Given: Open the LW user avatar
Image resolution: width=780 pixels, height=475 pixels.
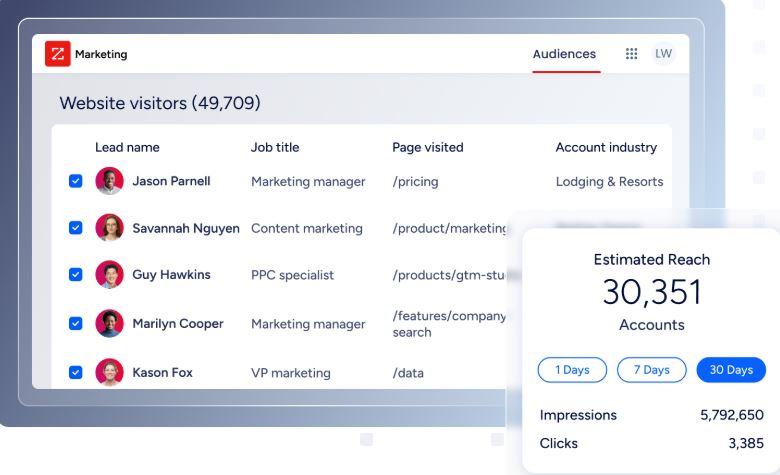Looking at the screenshot, I should click(663, 54).
